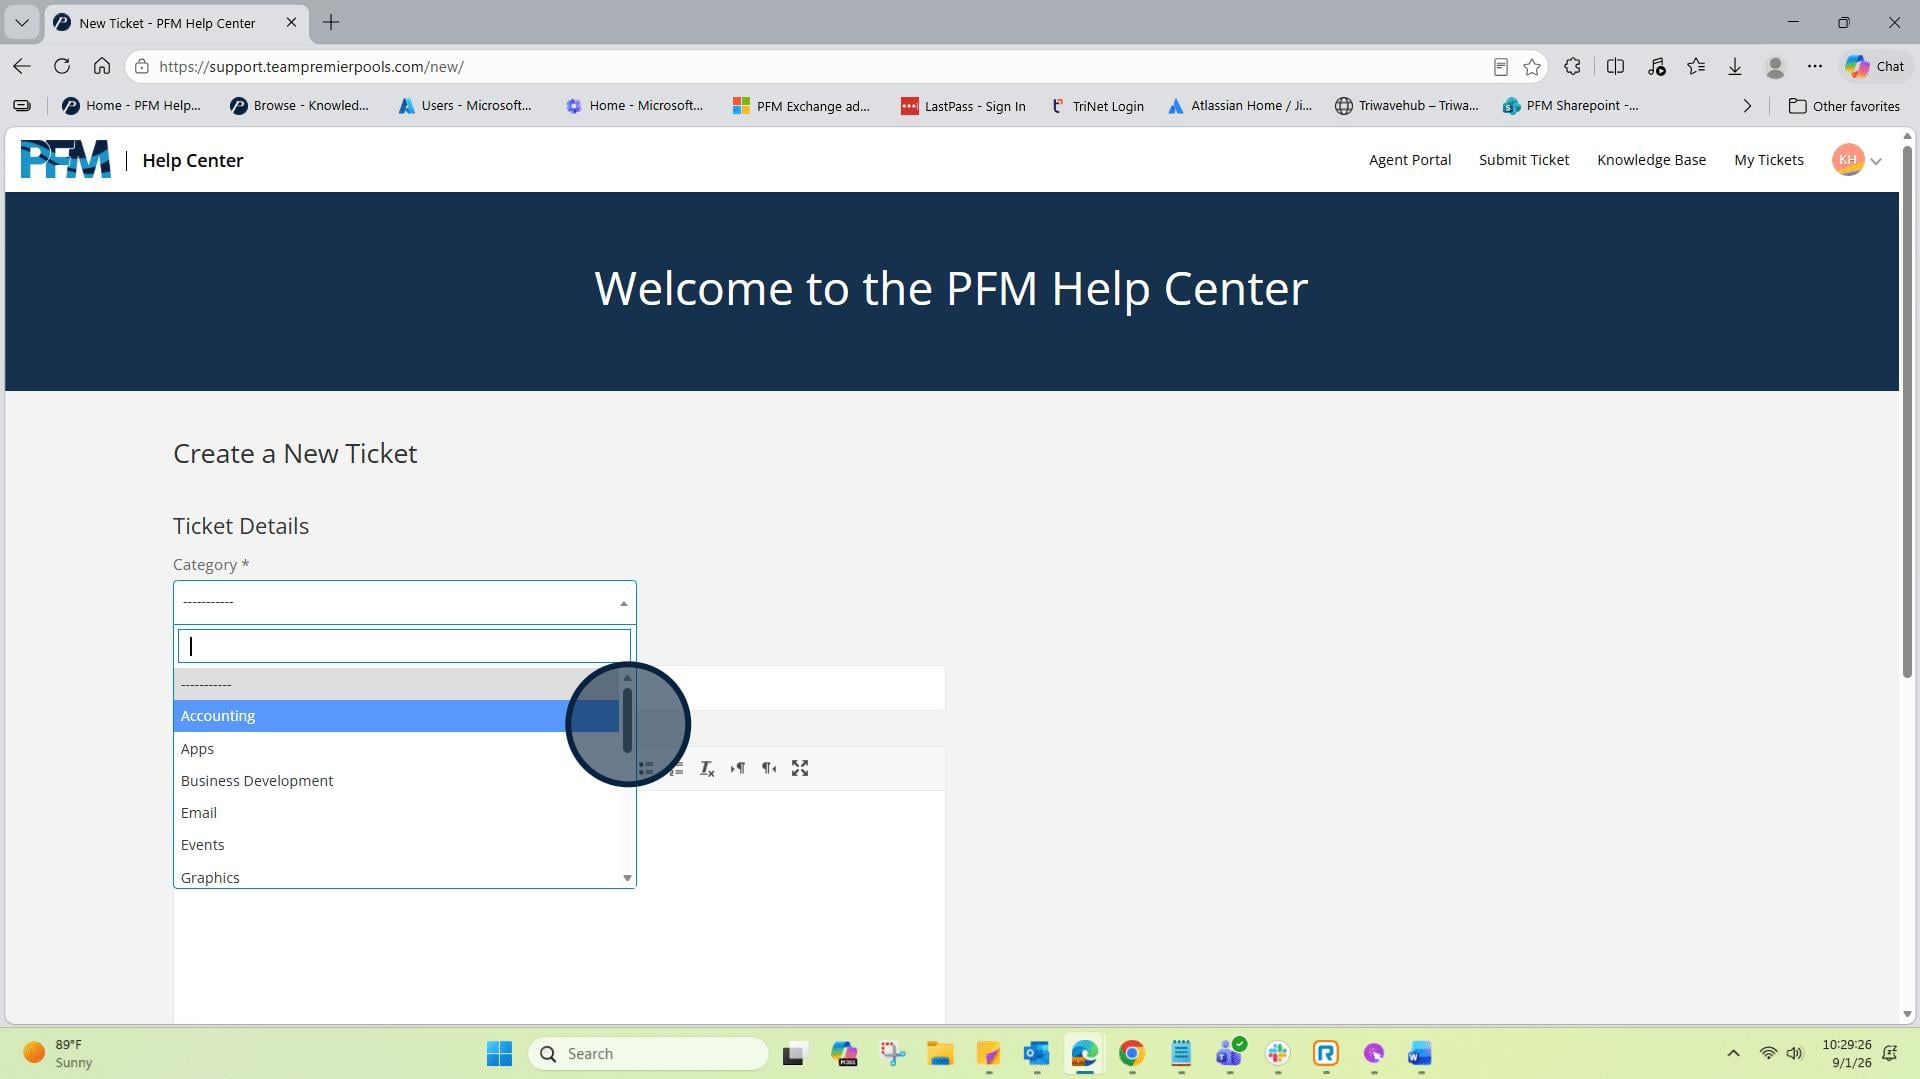Collapse the Category dropdown
The image size is (1920, 1079).
point(624,603)
